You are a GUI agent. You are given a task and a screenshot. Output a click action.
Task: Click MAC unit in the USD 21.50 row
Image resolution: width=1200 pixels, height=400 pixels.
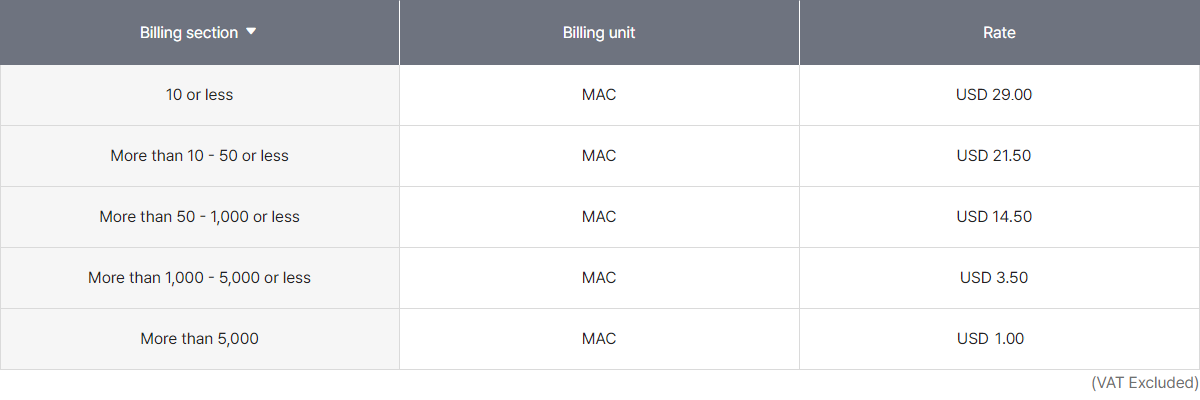click(599, 156)
